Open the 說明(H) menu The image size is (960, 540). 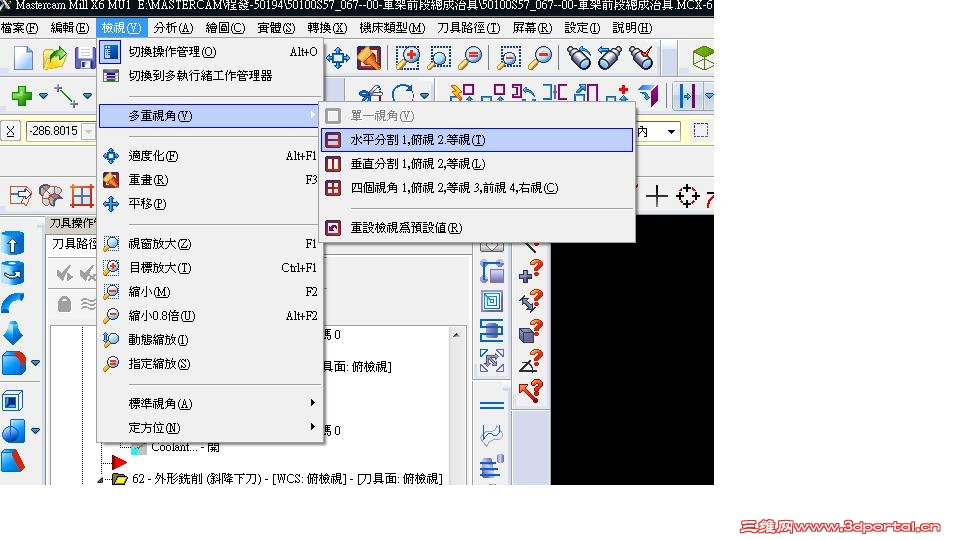pos(632,28)
